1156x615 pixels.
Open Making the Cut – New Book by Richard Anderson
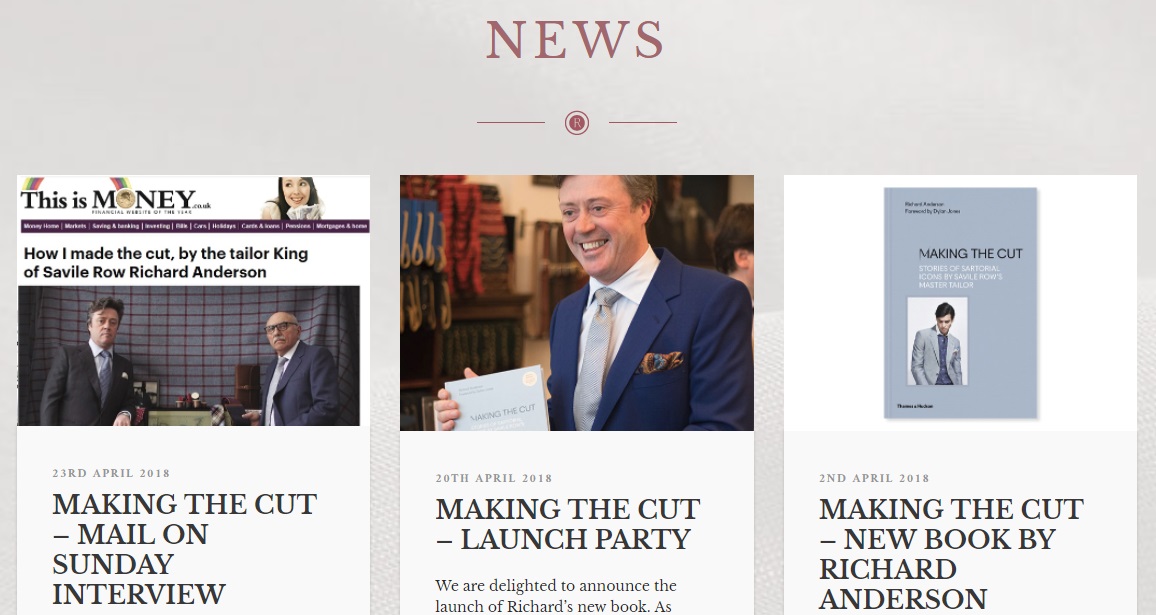951,554
